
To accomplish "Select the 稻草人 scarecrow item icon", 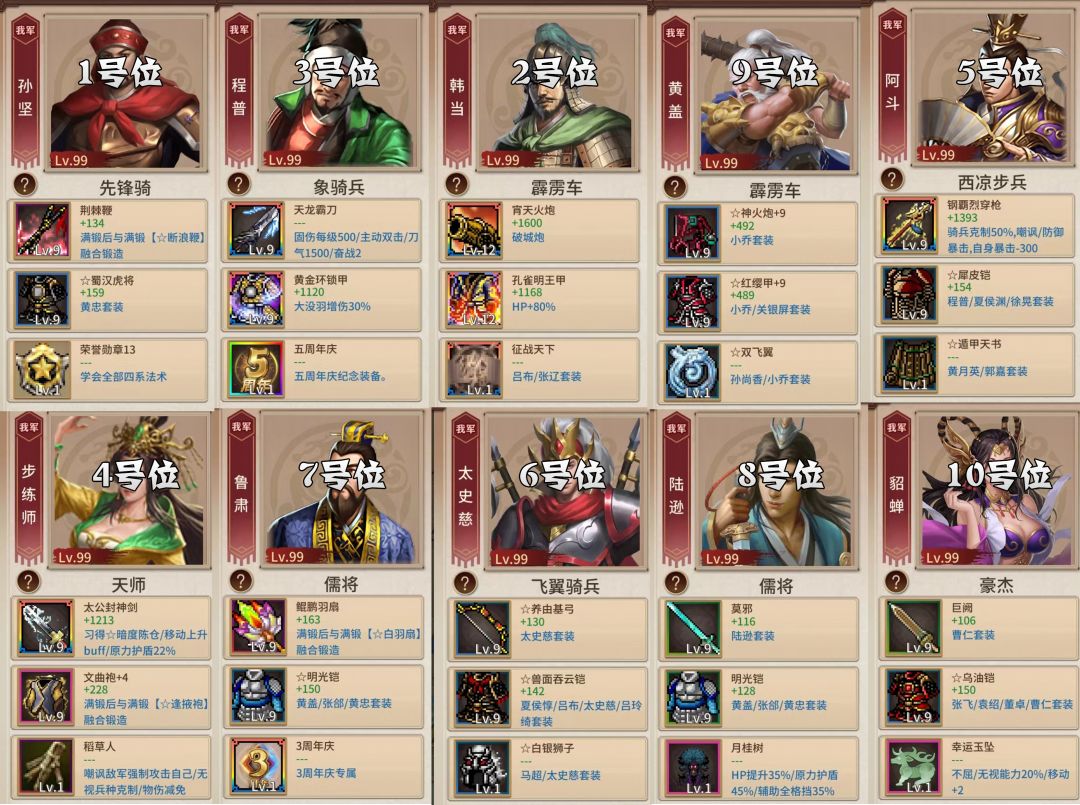I will click(45, 766).
